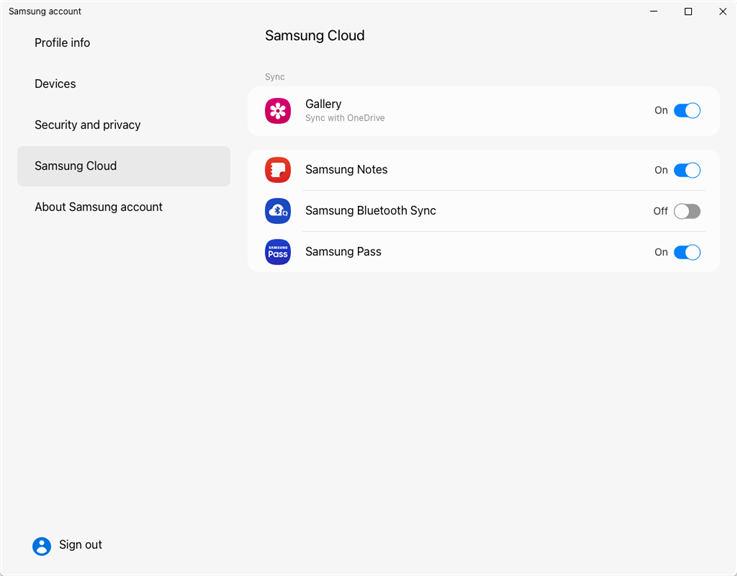Click the 'Sync' section label
Image resolution: width=737 pixels, height=576 pixels.
coord(274,77)
